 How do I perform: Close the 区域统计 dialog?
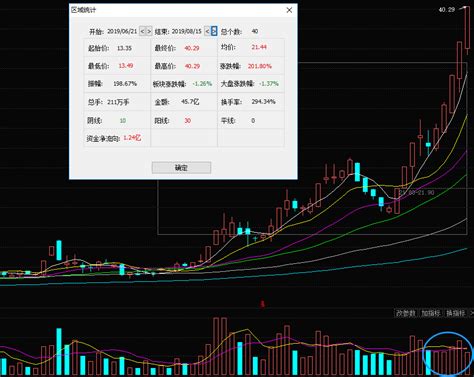coord(289,10)
